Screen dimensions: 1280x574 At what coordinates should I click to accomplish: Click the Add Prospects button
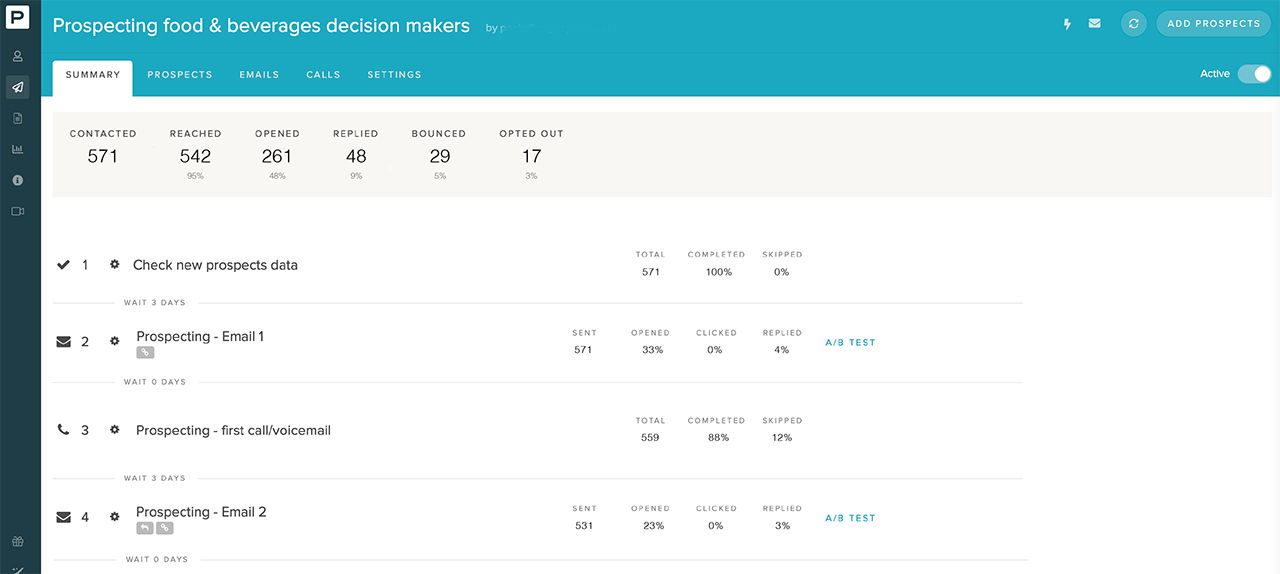coord(1214,23)
